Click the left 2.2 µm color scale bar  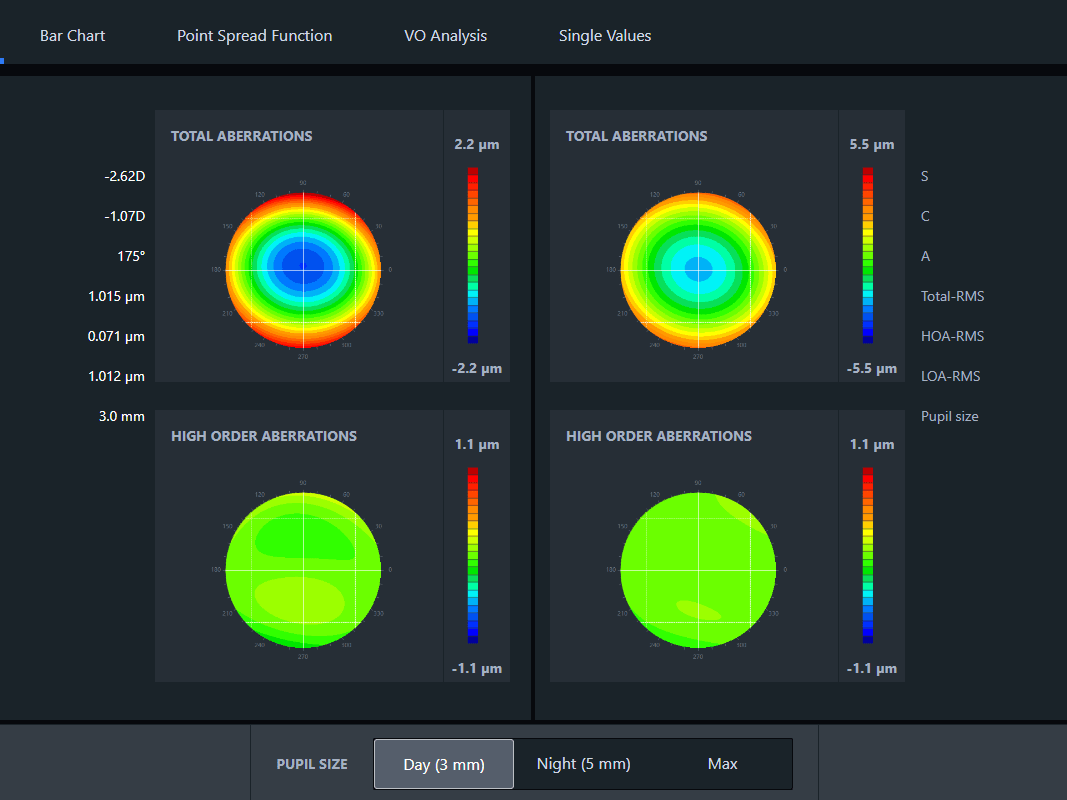(x=473, y=256)
